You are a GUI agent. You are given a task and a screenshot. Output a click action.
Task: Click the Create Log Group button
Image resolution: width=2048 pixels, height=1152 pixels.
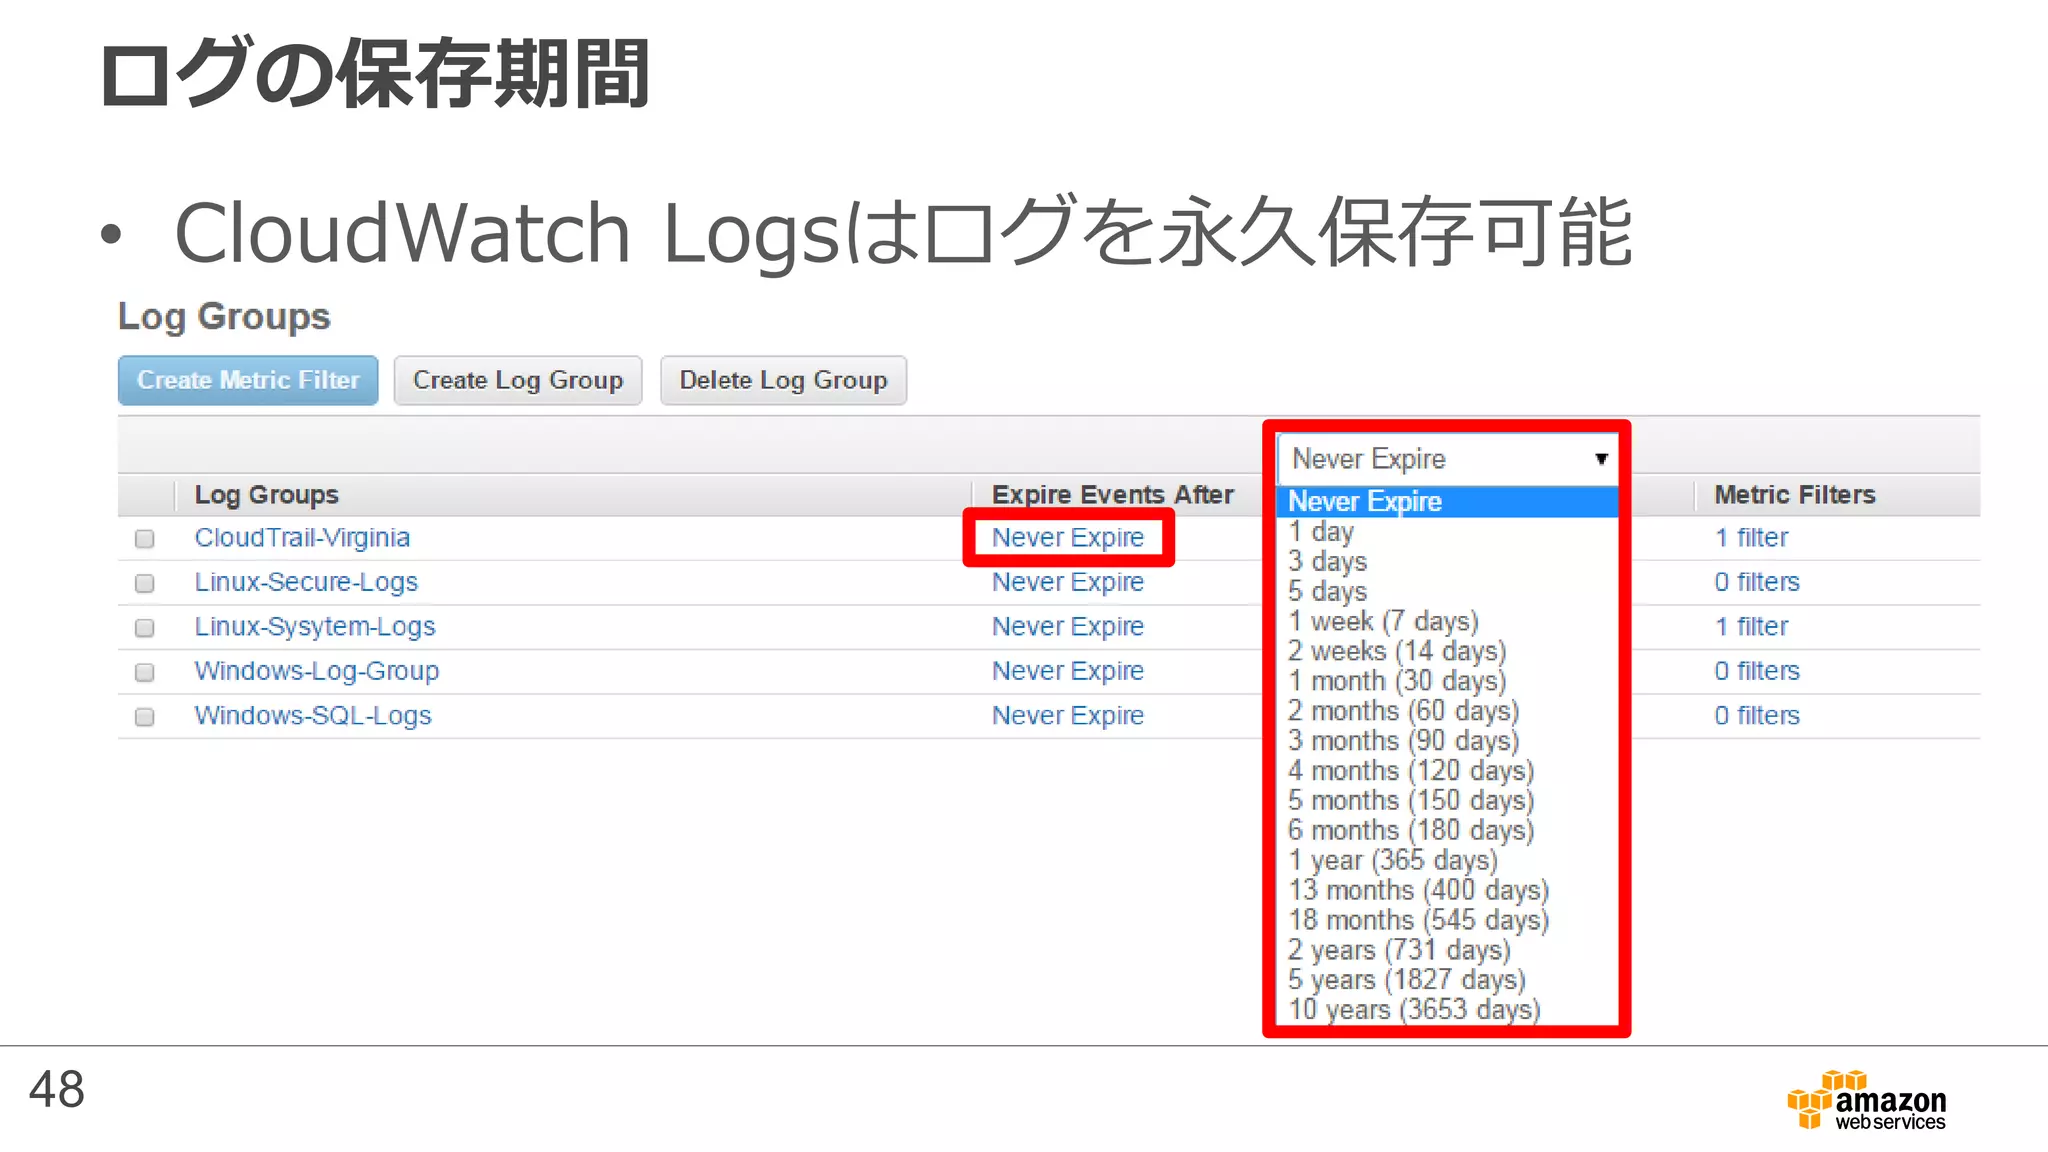pyautogui.click(x=518, y=380)
